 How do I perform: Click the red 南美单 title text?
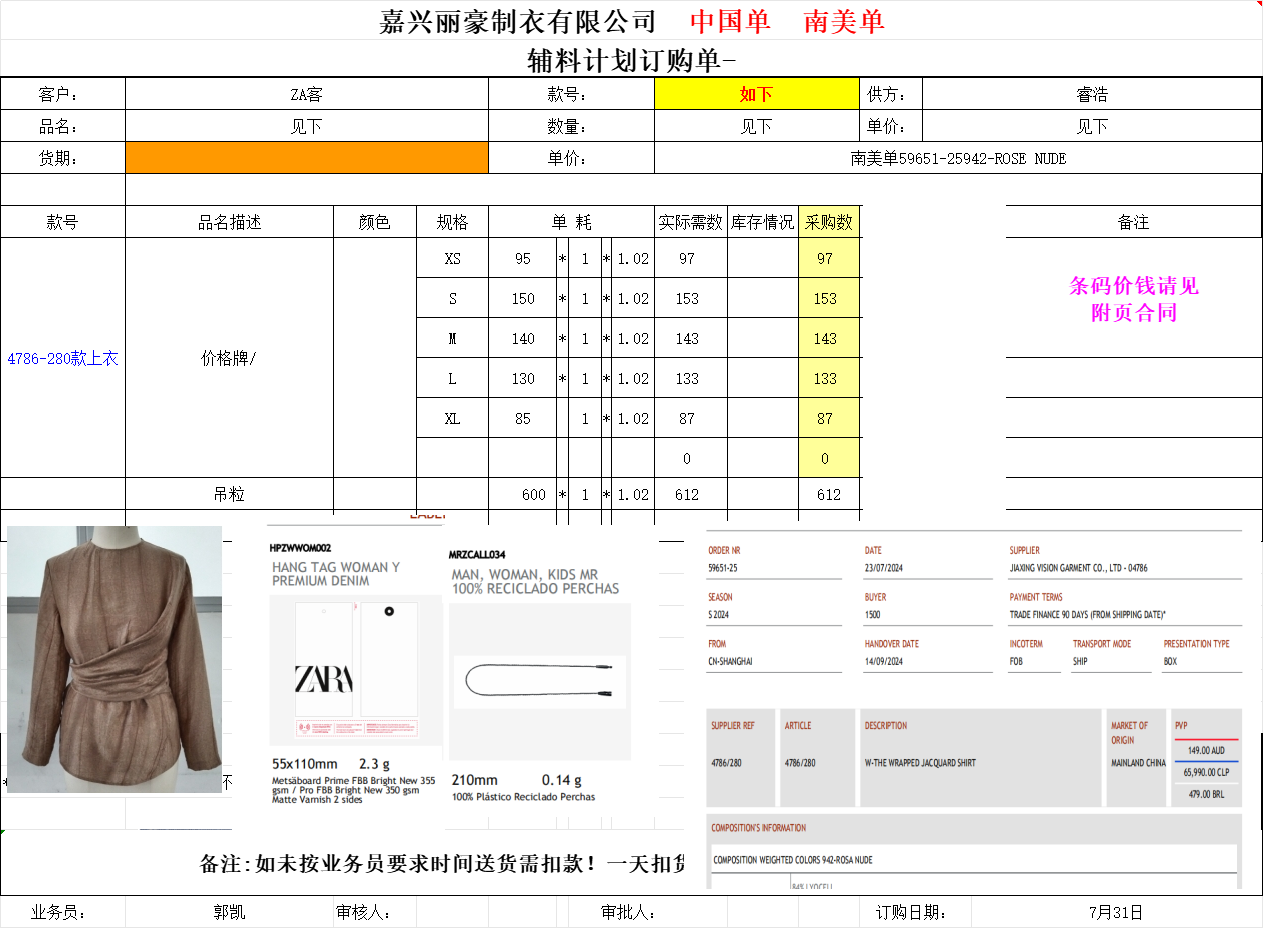(844, 21)
